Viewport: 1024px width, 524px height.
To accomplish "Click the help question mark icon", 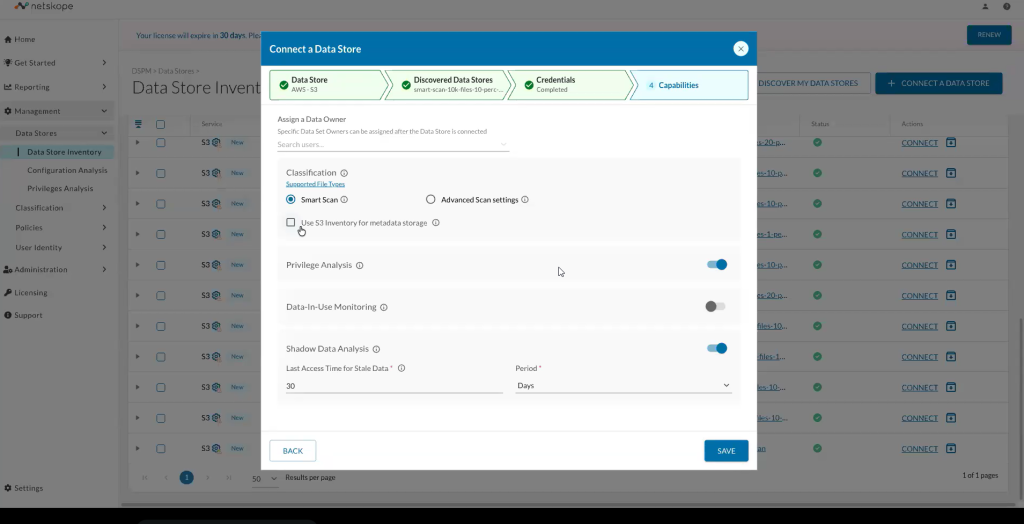I will point(1006,7).
